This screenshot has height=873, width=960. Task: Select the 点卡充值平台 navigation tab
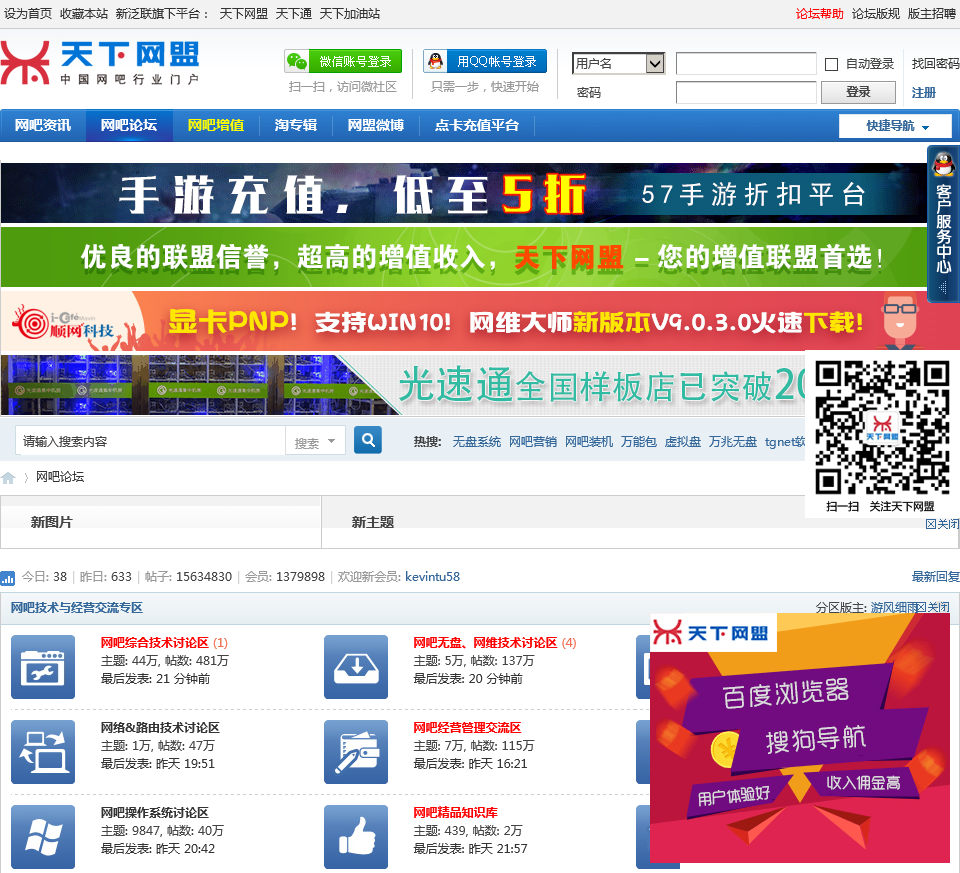click(477, 126)
